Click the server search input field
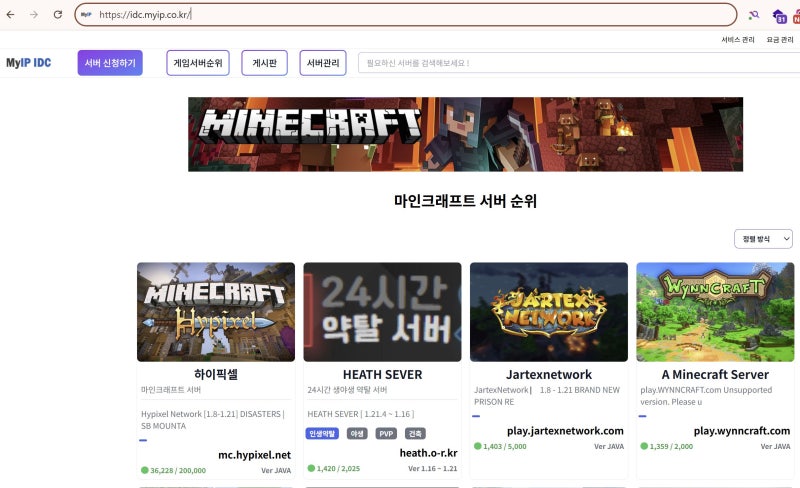The width and height of the screenshot is (800, 488). click(x=579, y=63)
